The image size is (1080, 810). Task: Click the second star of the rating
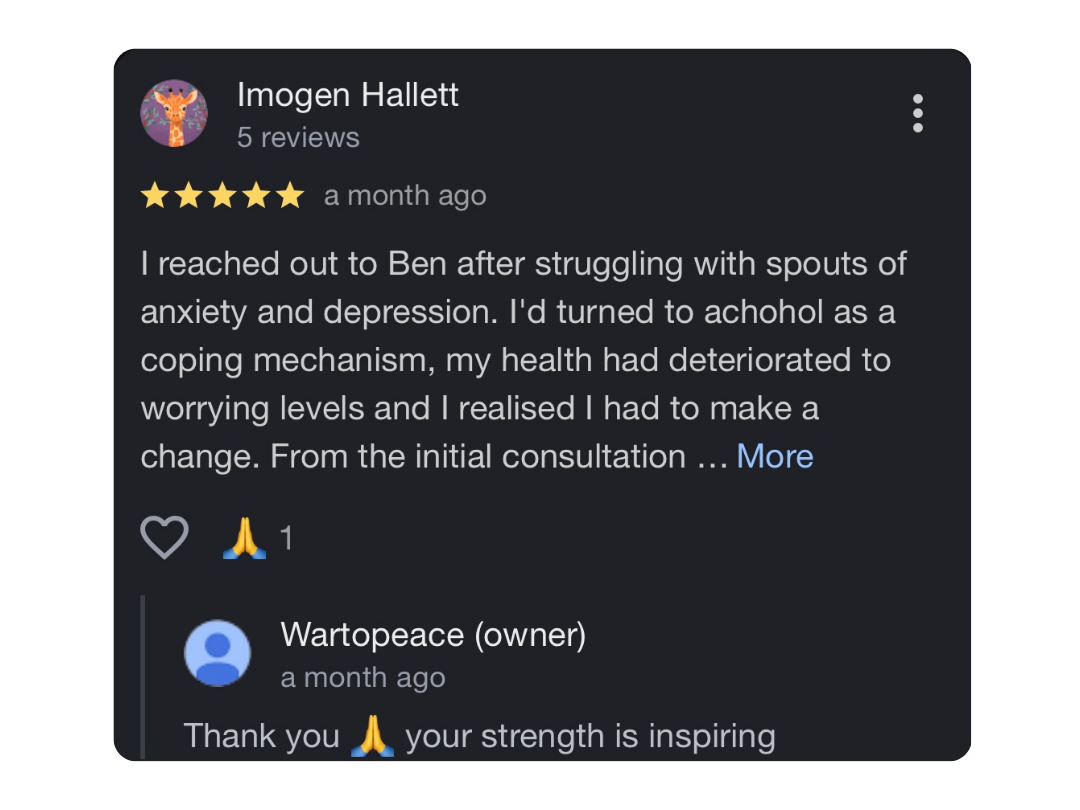[189, 196]
